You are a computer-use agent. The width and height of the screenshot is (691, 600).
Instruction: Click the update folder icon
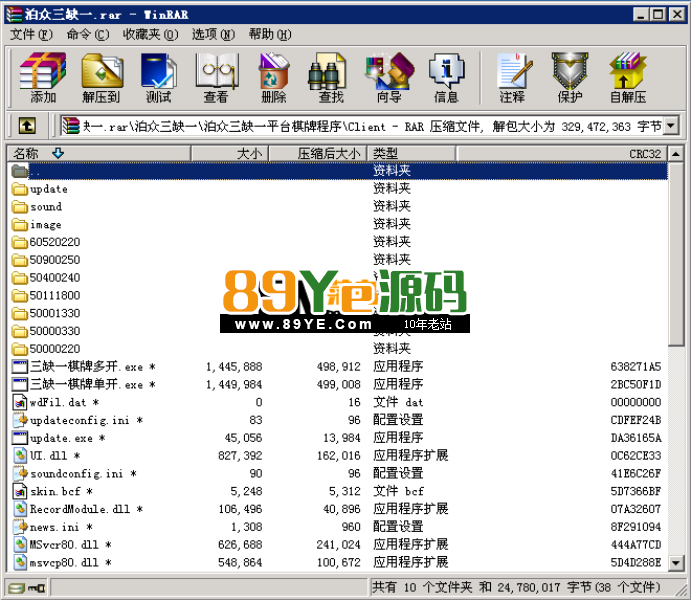(x=20, y=189)
